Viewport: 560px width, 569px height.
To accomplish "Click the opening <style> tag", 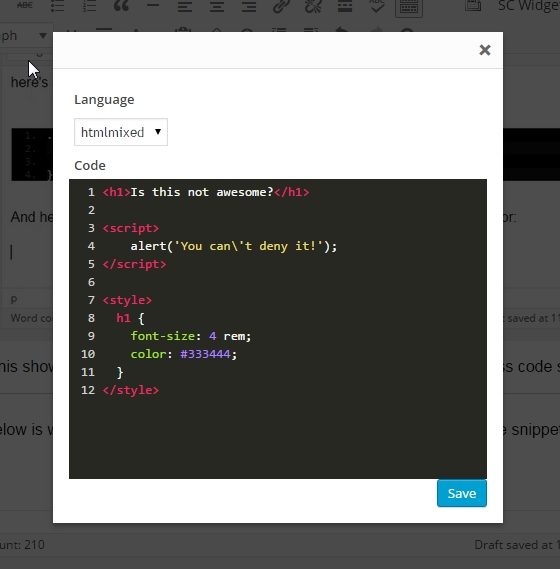I will (x=127, y=300).
